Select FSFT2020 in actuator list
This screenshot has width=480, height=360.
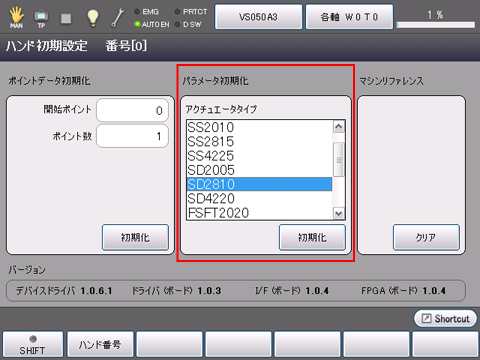tap(259, 213)
